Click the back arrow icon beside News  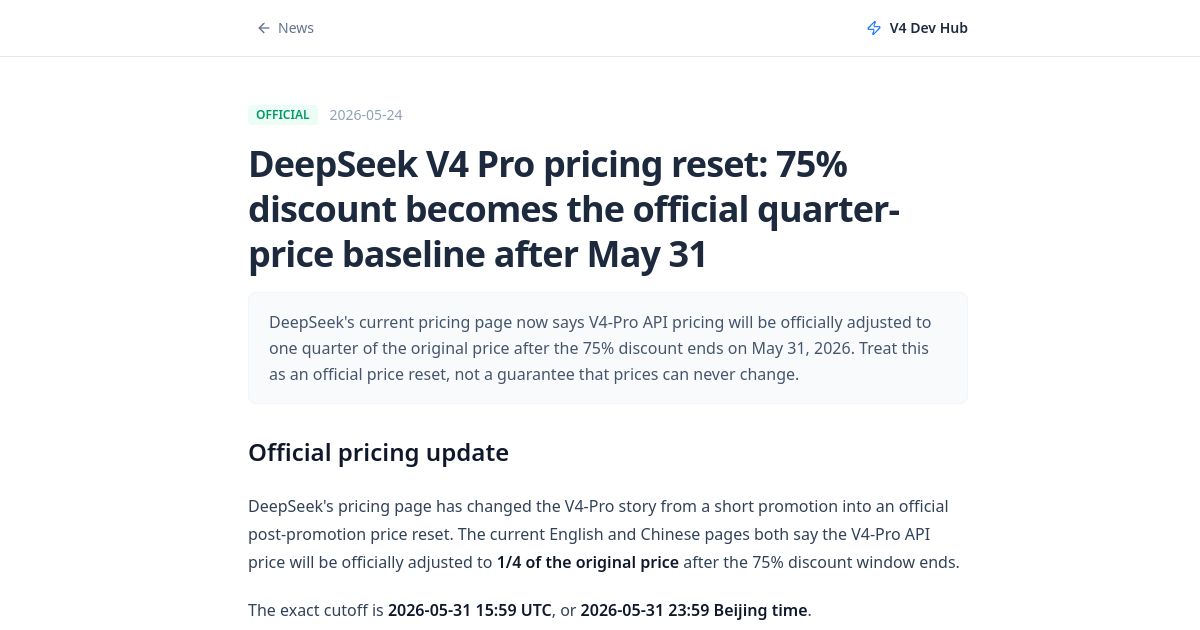pos(264,28)
